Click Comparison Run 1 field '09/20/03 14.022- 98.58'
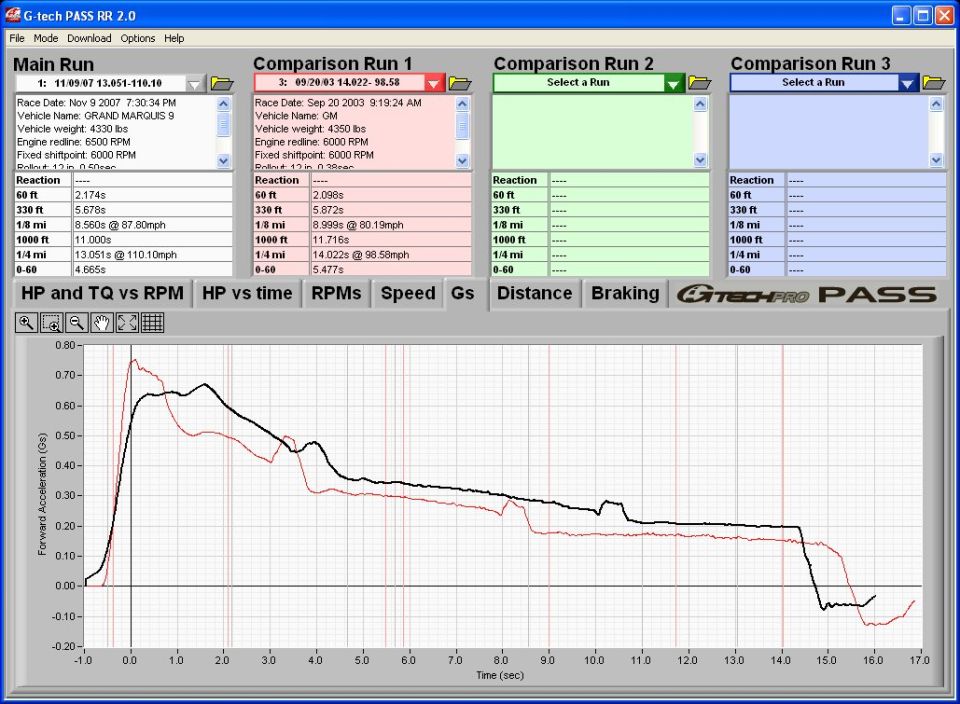The image size is (960, 704). (340, 83)
